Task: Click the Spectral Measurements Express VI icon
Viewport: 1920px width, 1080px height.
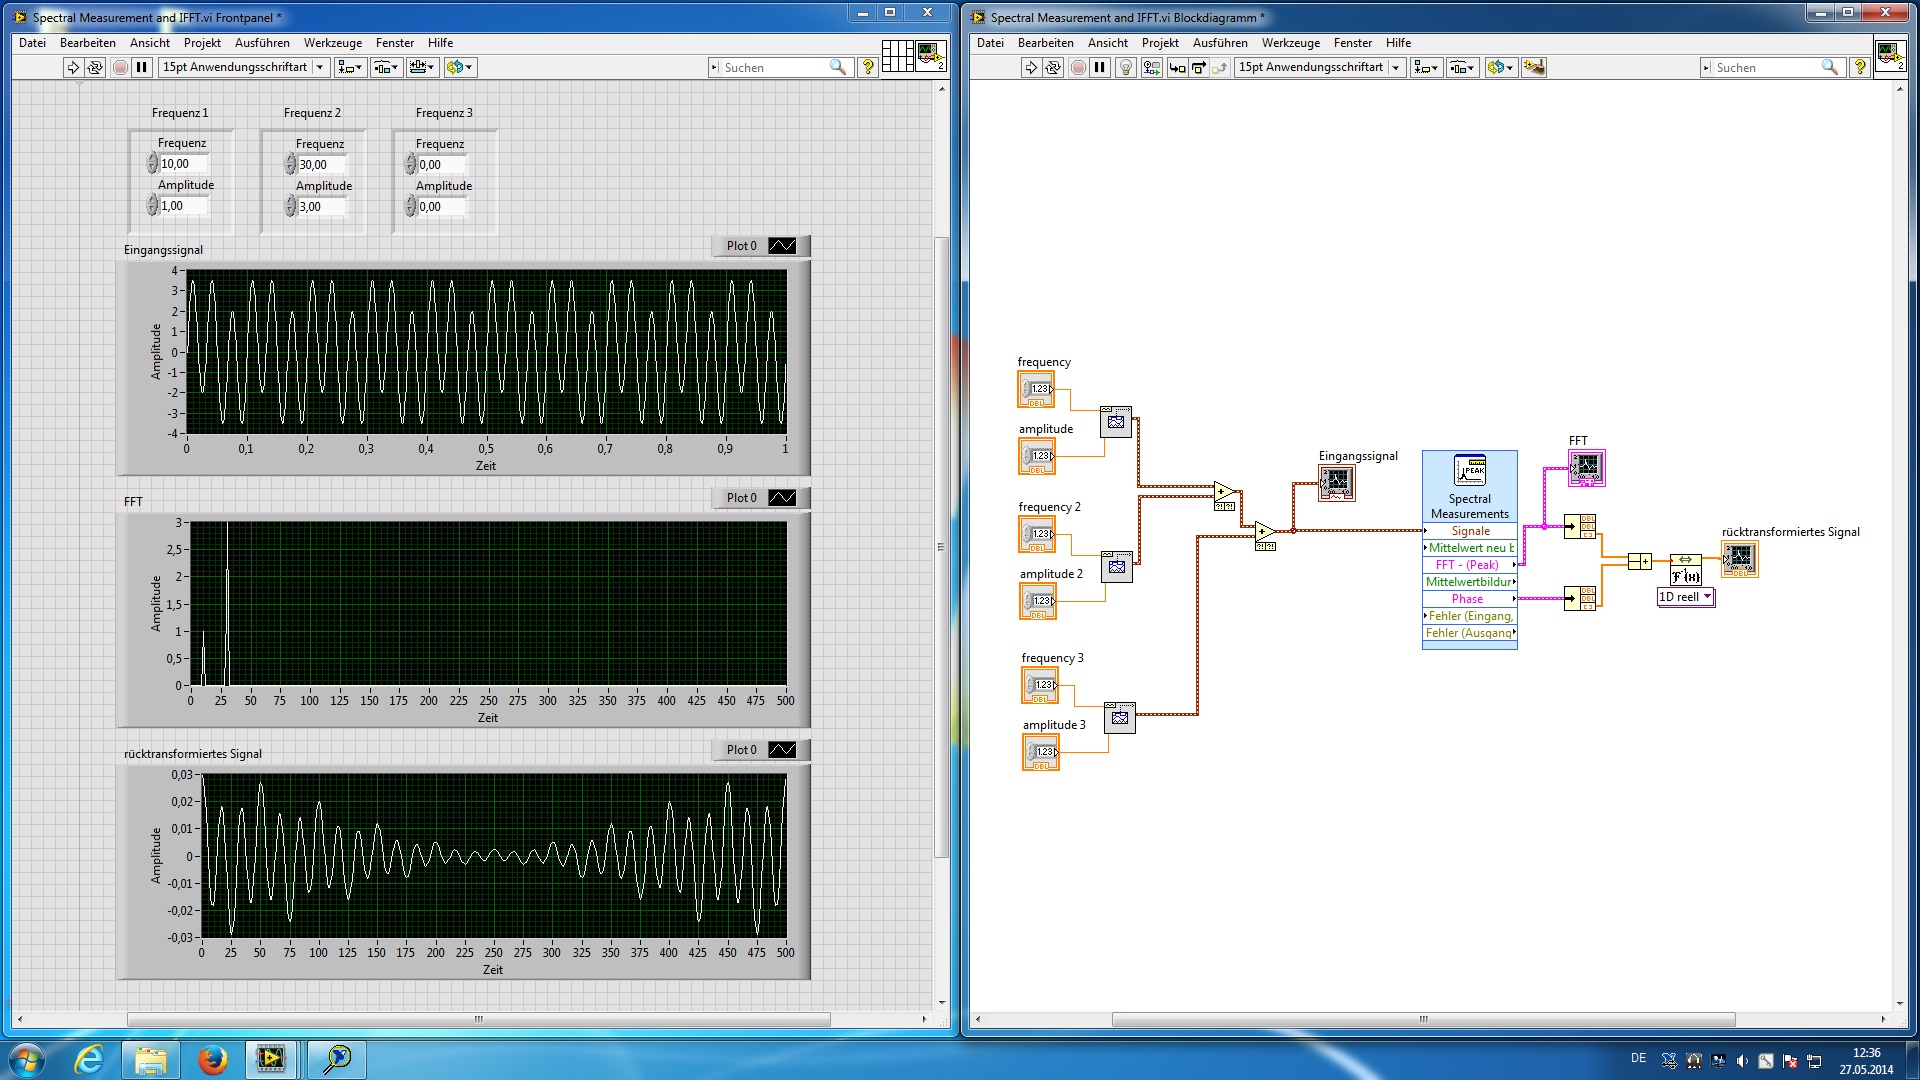Action: click(x=1469, y=470)
